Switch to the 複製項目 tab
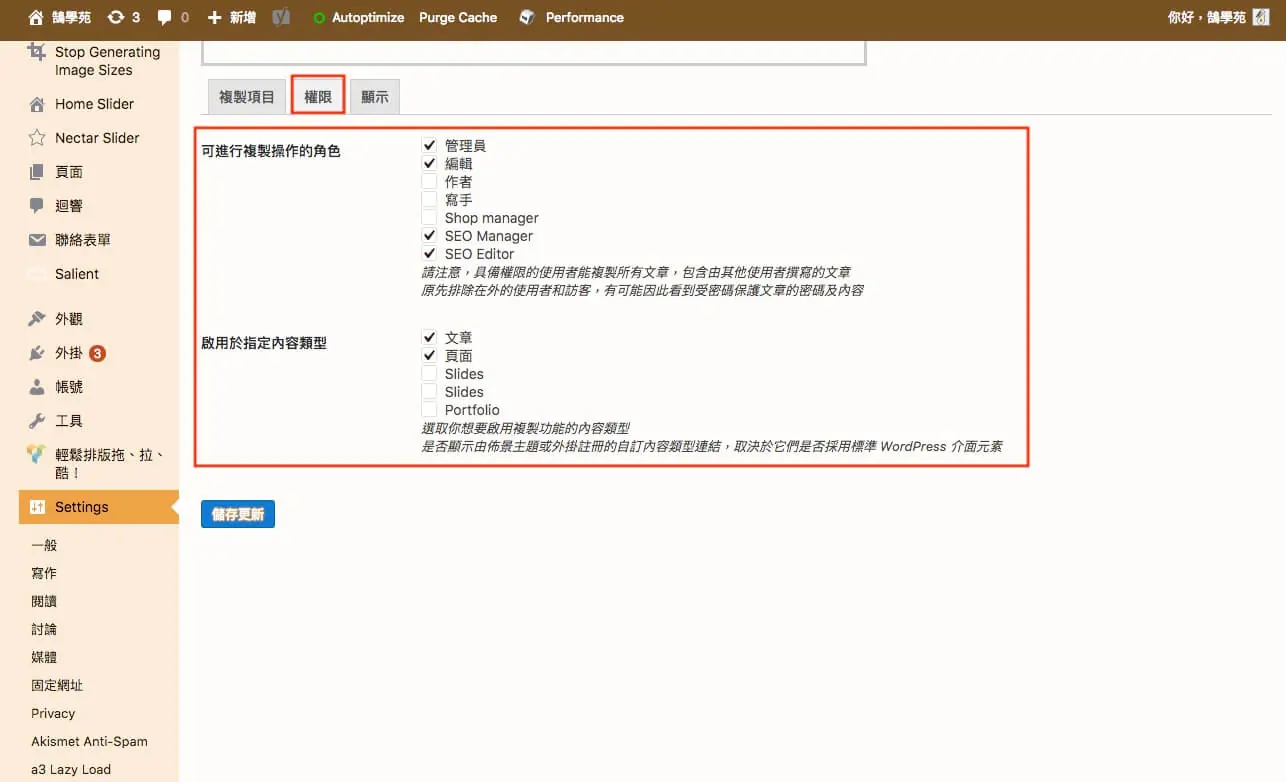 pos(246,97)
